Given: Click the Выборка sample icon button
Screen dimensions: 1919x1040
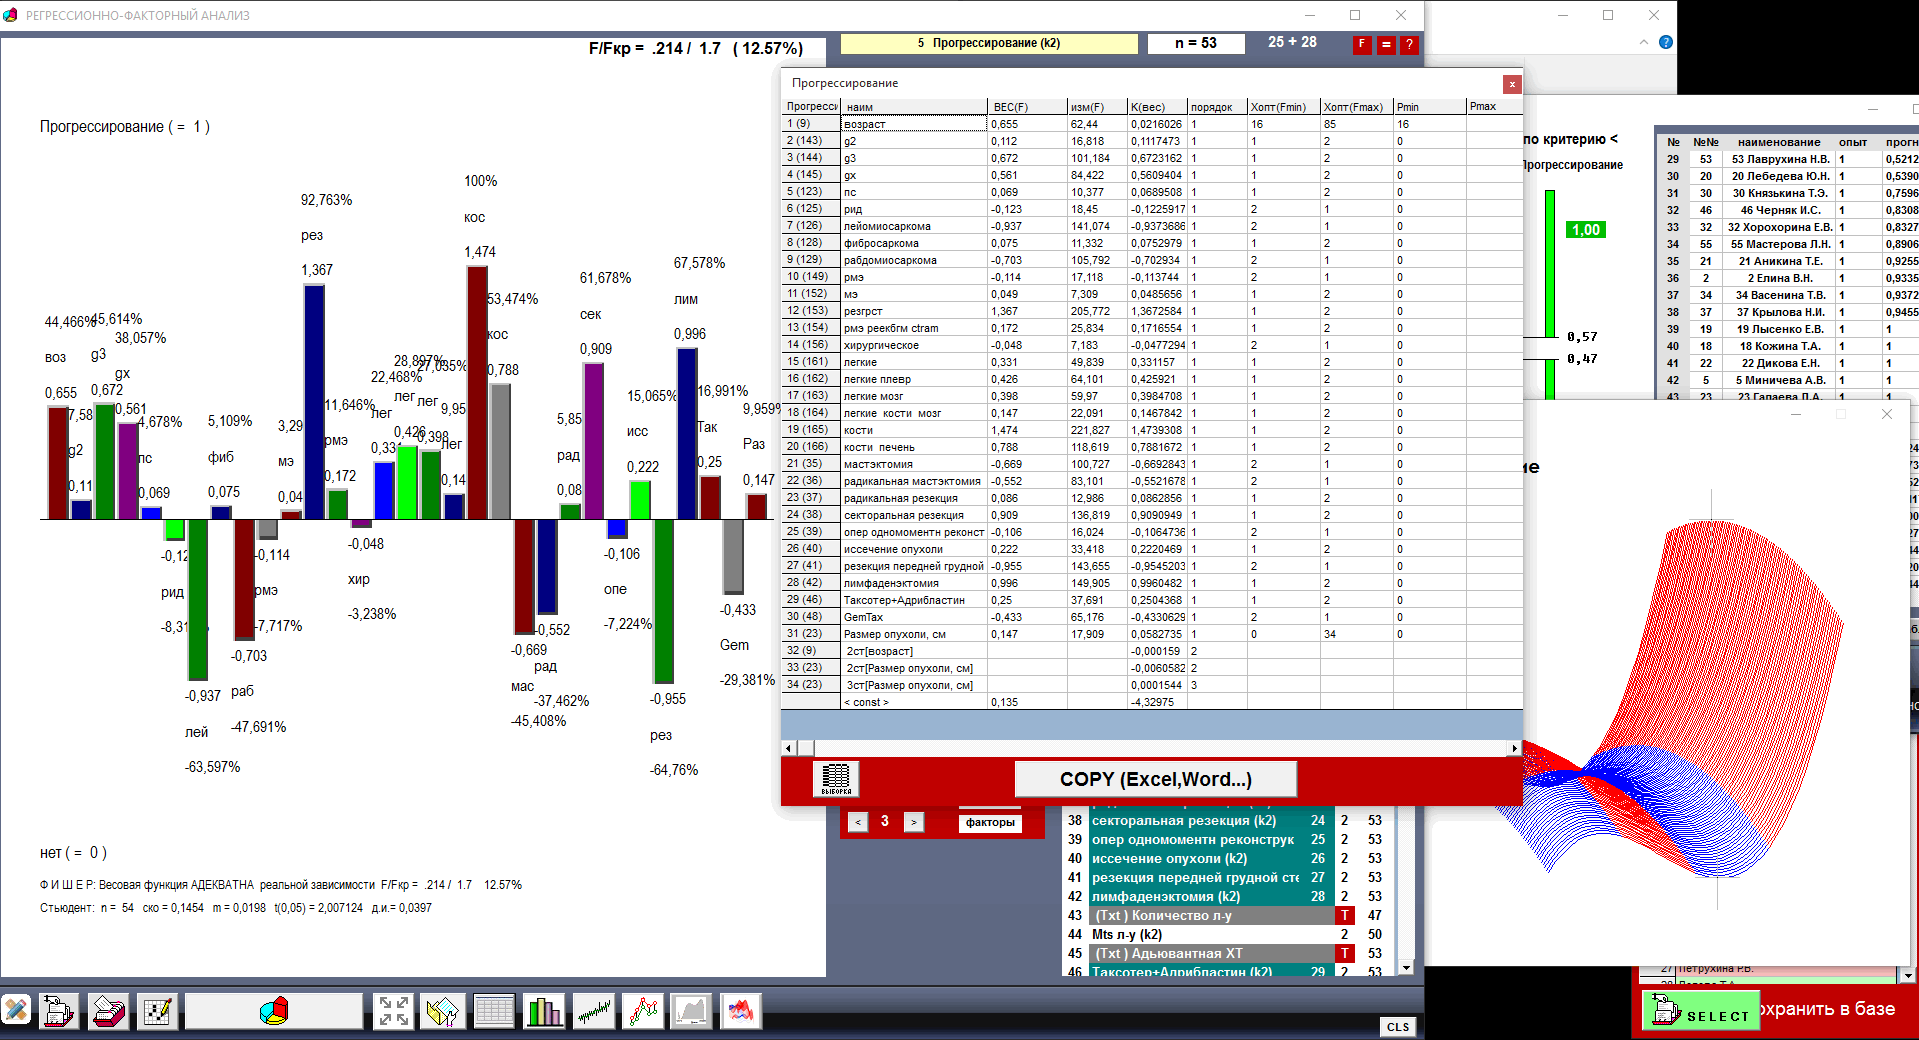Looking at the screenshot, I should tap(836, 779).
